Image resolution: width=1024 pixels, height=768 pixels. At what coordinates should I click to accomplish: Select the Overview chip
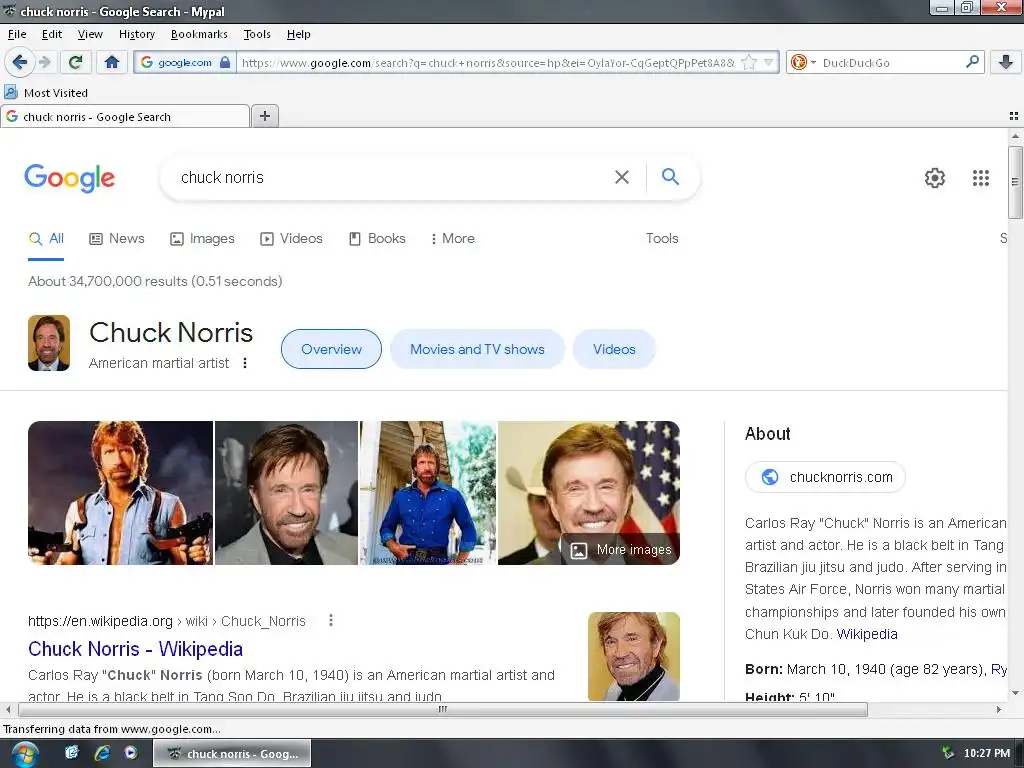pos(331,349)
